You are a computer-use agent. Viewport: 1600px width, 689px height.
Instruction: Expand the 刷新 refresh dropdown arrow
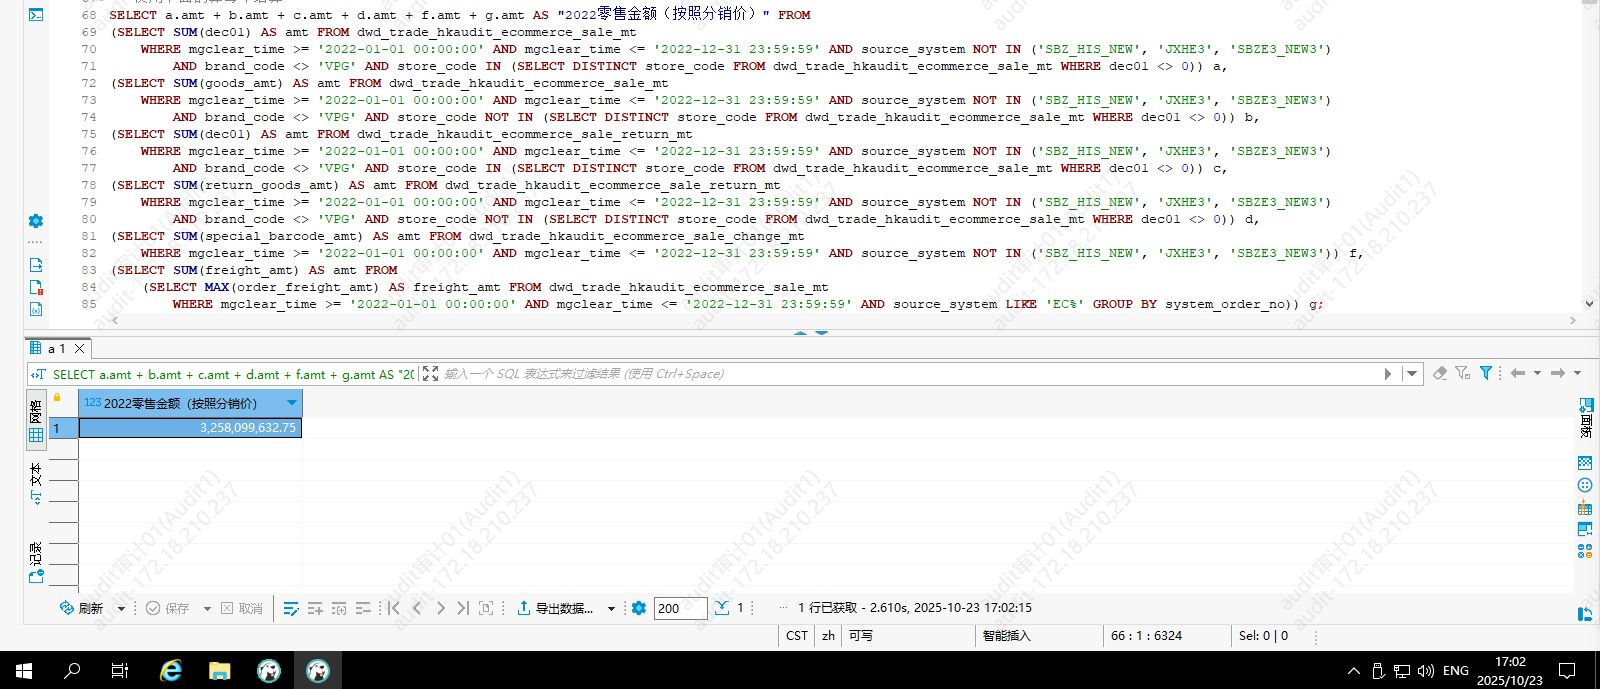coord(121,608)
